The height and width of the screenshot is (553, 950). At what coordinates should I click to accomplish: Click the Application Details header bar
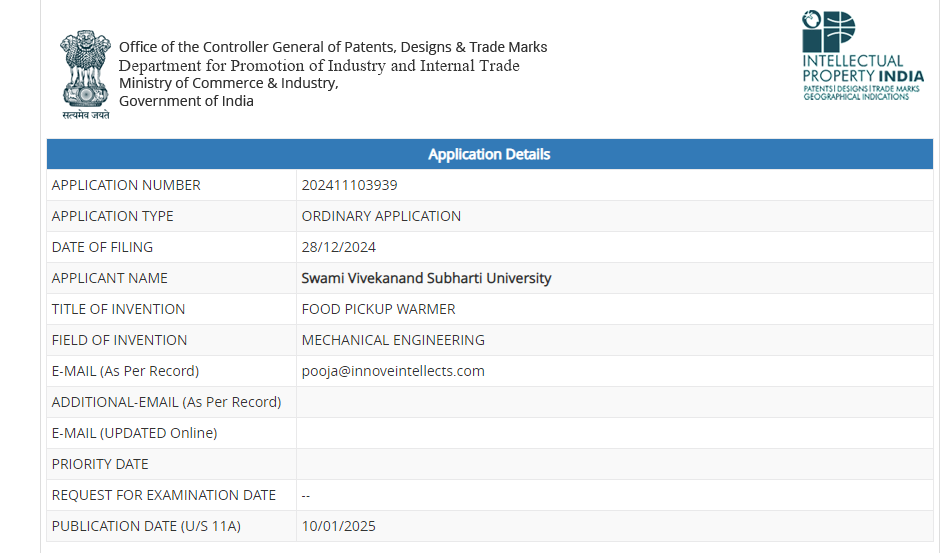click(x=489, y=154)
